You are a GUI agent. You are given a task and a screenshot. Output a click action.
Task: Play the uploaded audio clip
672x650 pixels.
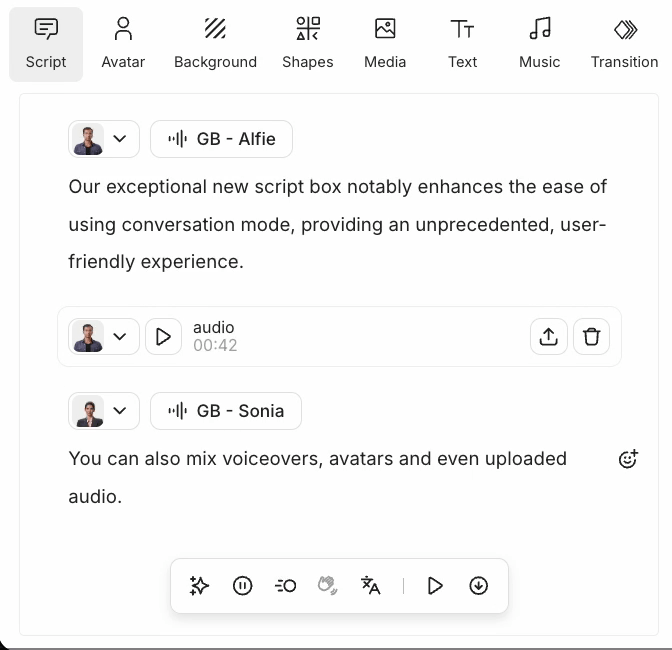(x=164, y=337)
